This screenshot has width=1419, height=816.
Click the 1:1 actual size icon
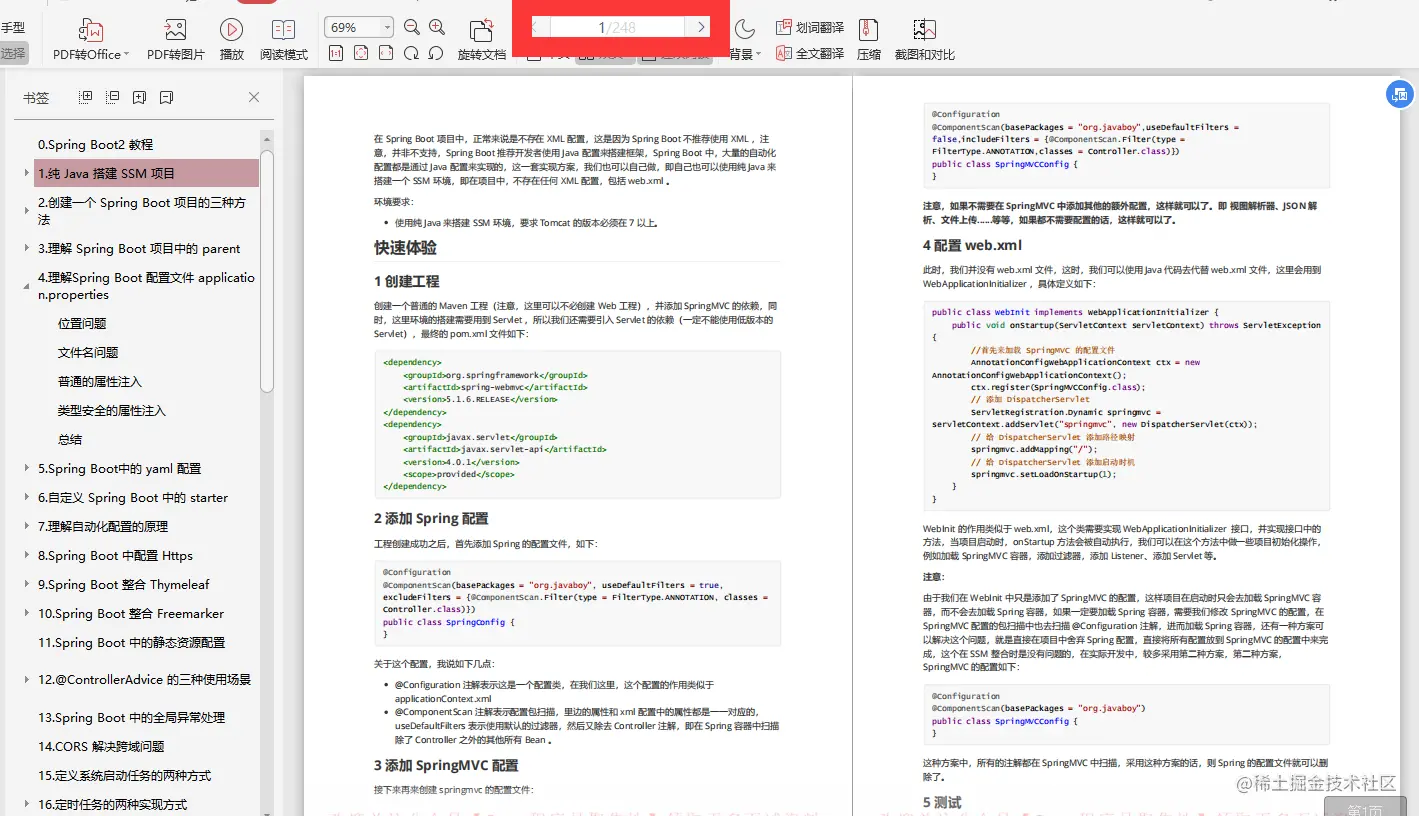click(335, 53)
